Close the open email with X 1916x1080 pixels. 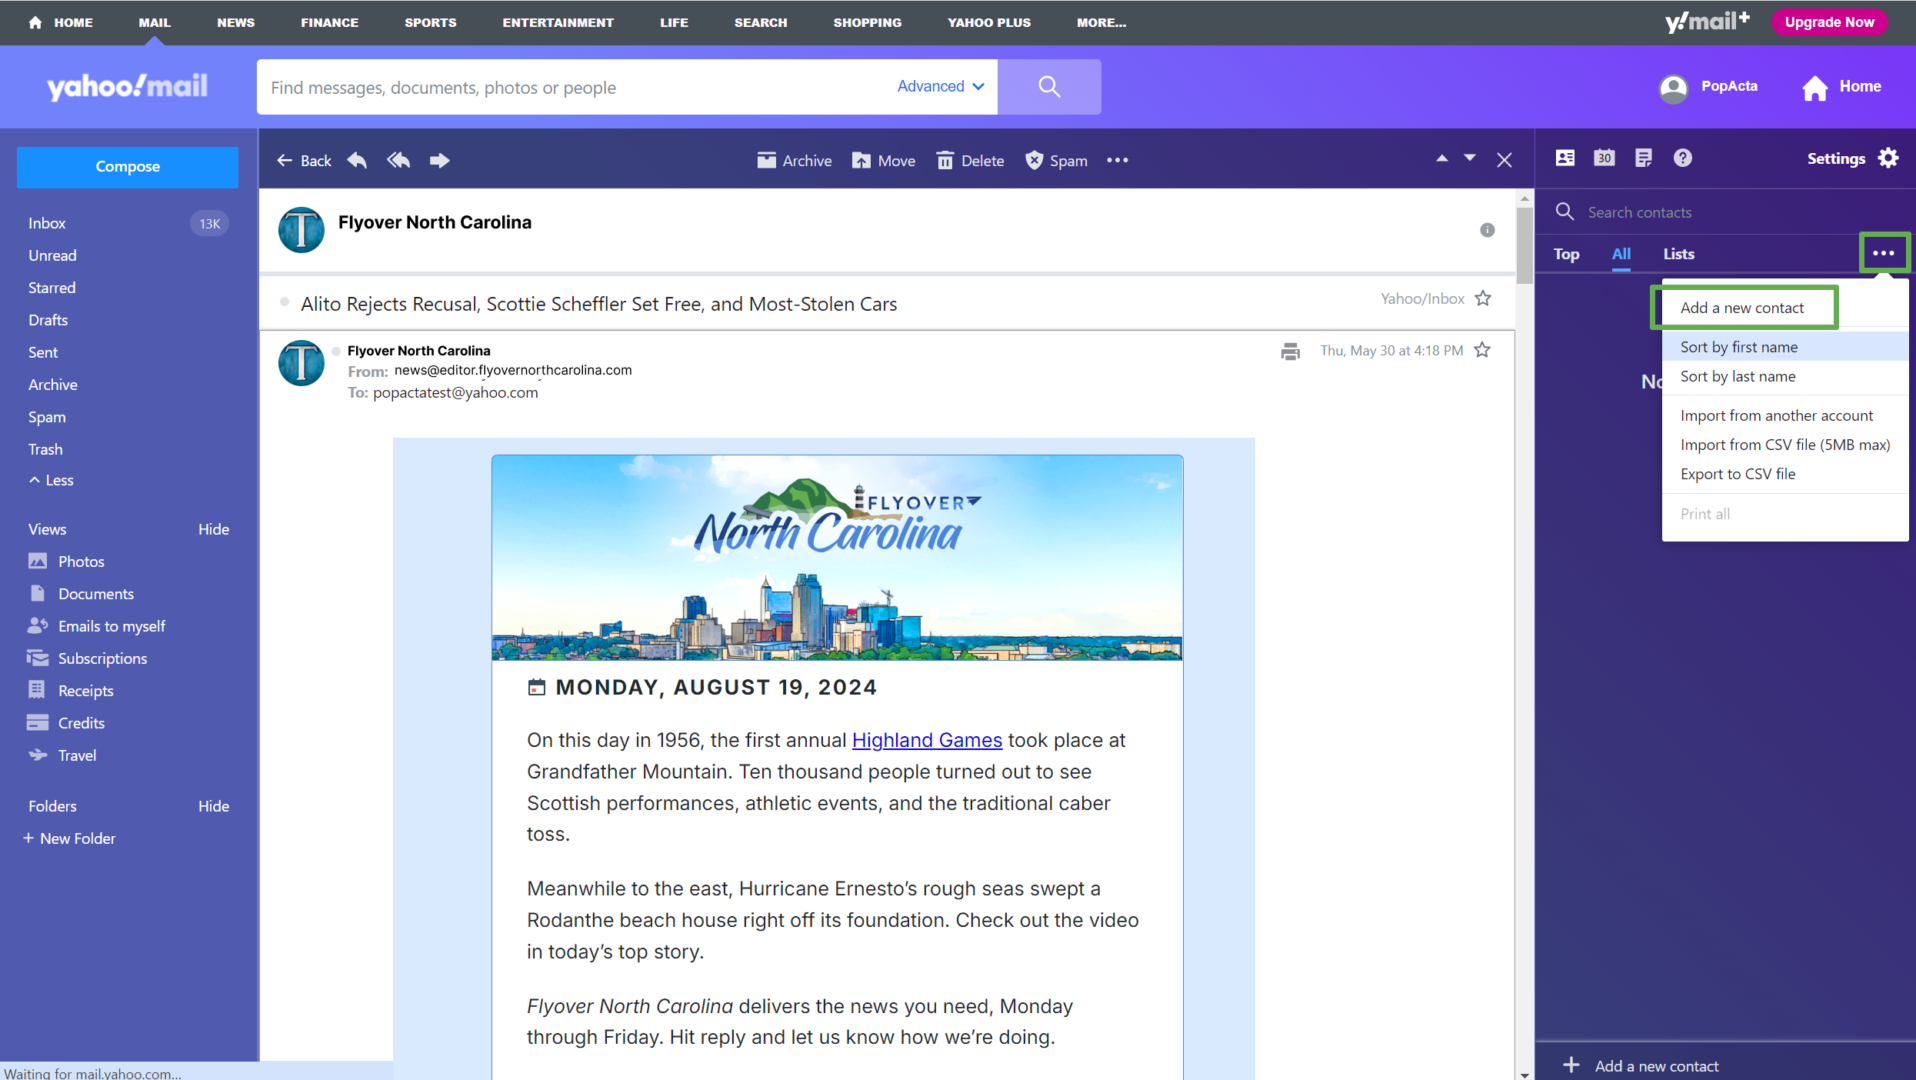1504,160
